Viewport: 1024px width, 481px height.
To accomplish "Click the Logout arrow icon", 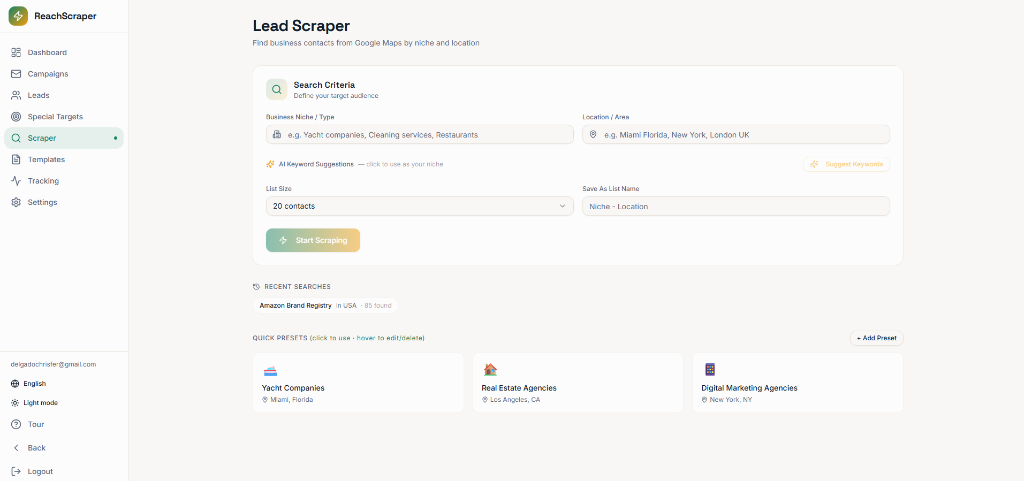I will 16,471.
